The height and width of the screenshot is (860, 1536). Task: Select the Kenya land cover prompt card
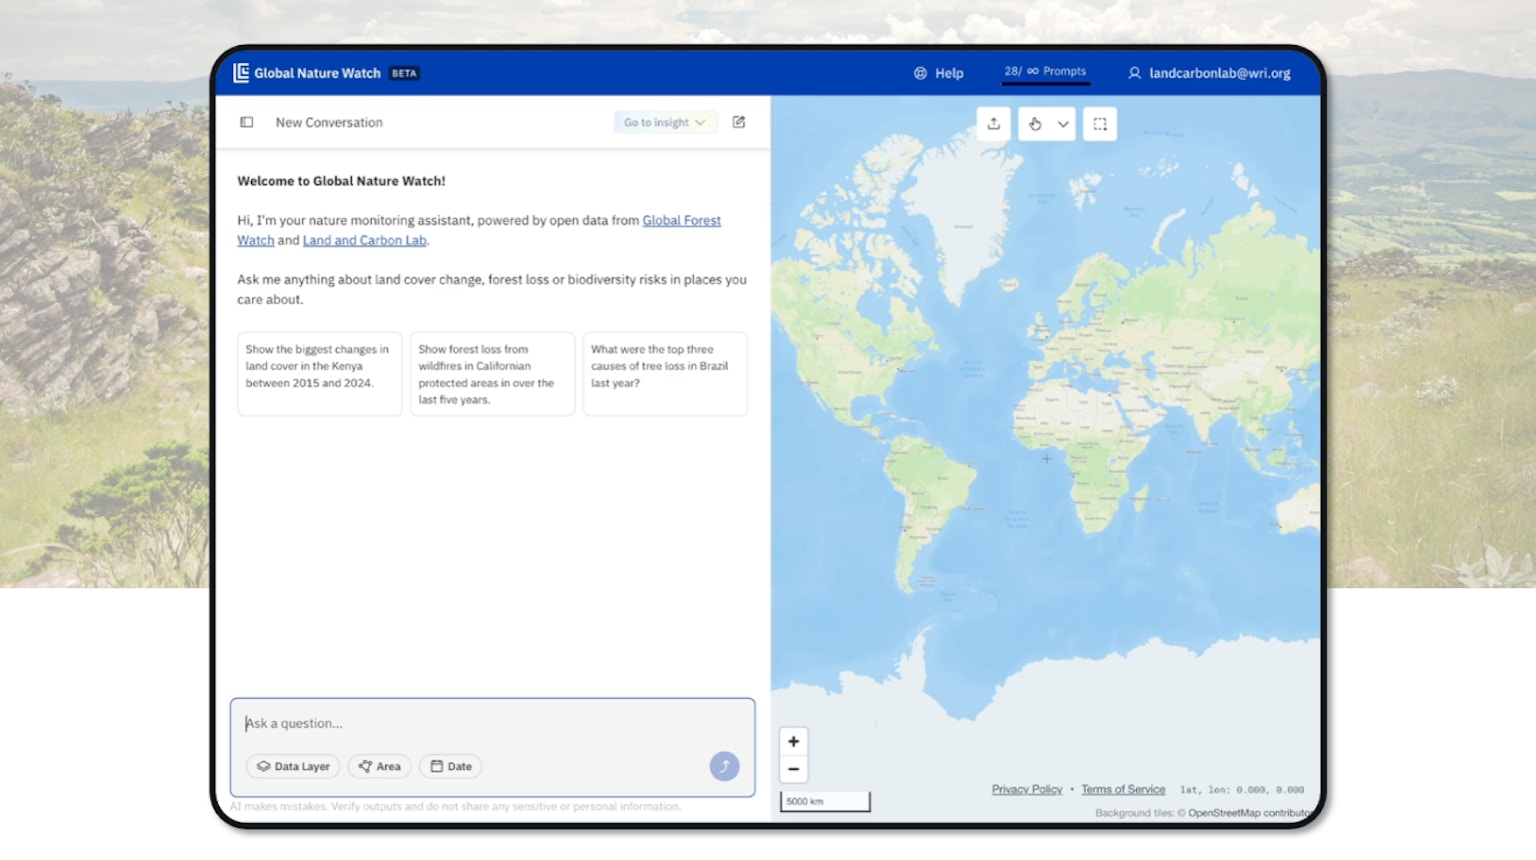pyautogui.click(x=319, y=373)
